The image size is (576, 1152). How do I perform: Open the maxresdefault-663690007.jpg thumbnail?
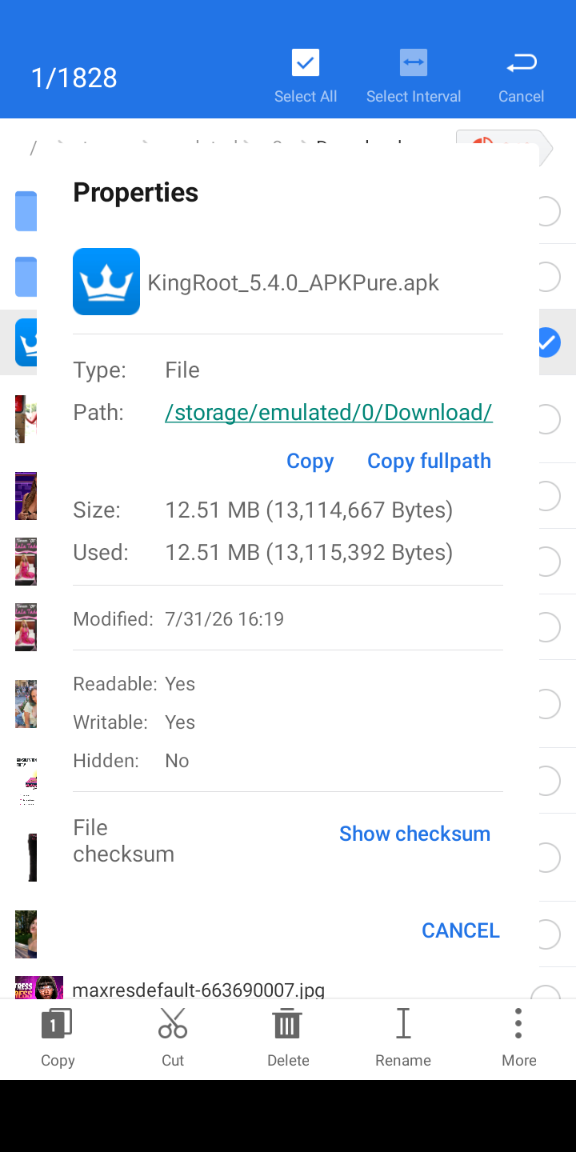click(38, 987)
